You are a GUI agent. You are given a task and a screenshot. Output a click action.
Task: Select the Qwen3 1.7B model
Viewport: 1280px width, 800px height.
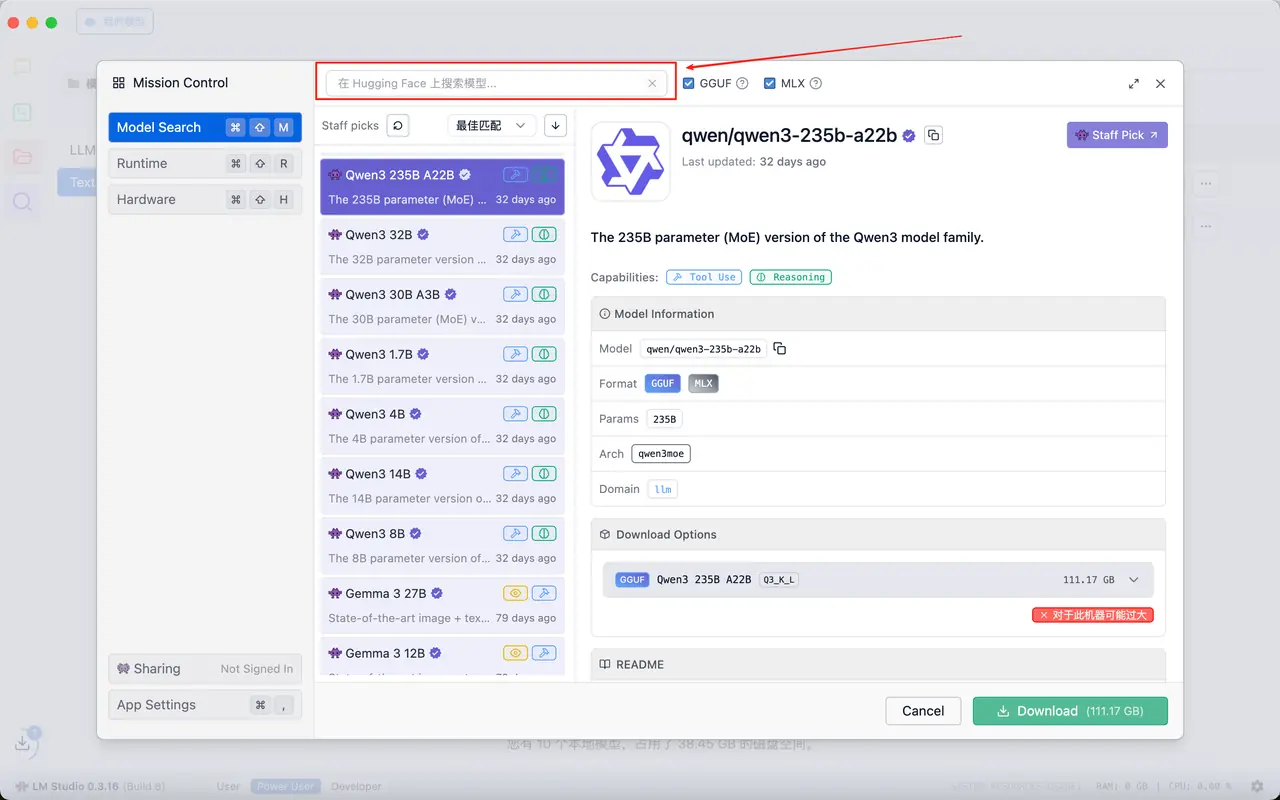(x=442, y=367)
